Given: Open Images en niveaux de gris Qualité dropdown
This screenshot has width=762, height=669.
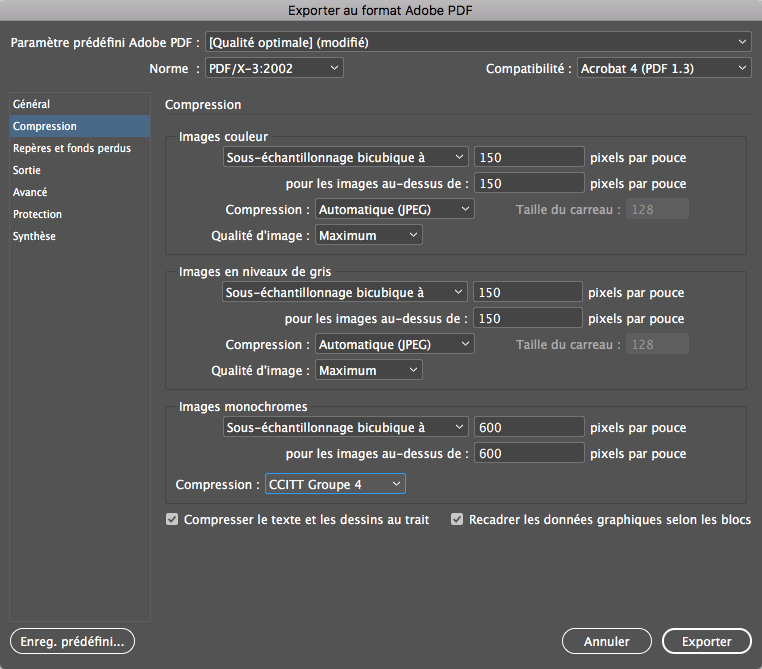Looking at the screenshot, I should [x=369, y=370].
